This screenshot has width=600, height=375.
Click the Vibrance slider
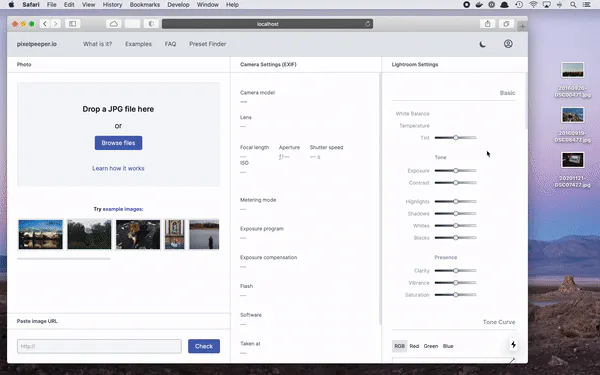point(455,282)
